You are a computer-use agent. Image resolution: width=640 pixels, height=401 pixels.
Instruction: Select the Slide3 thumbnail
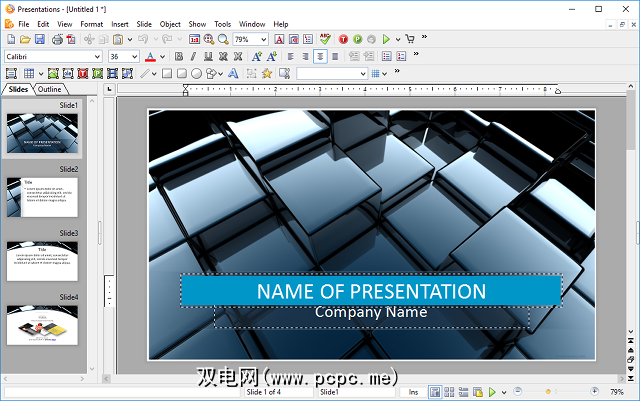tap(42, 261)
